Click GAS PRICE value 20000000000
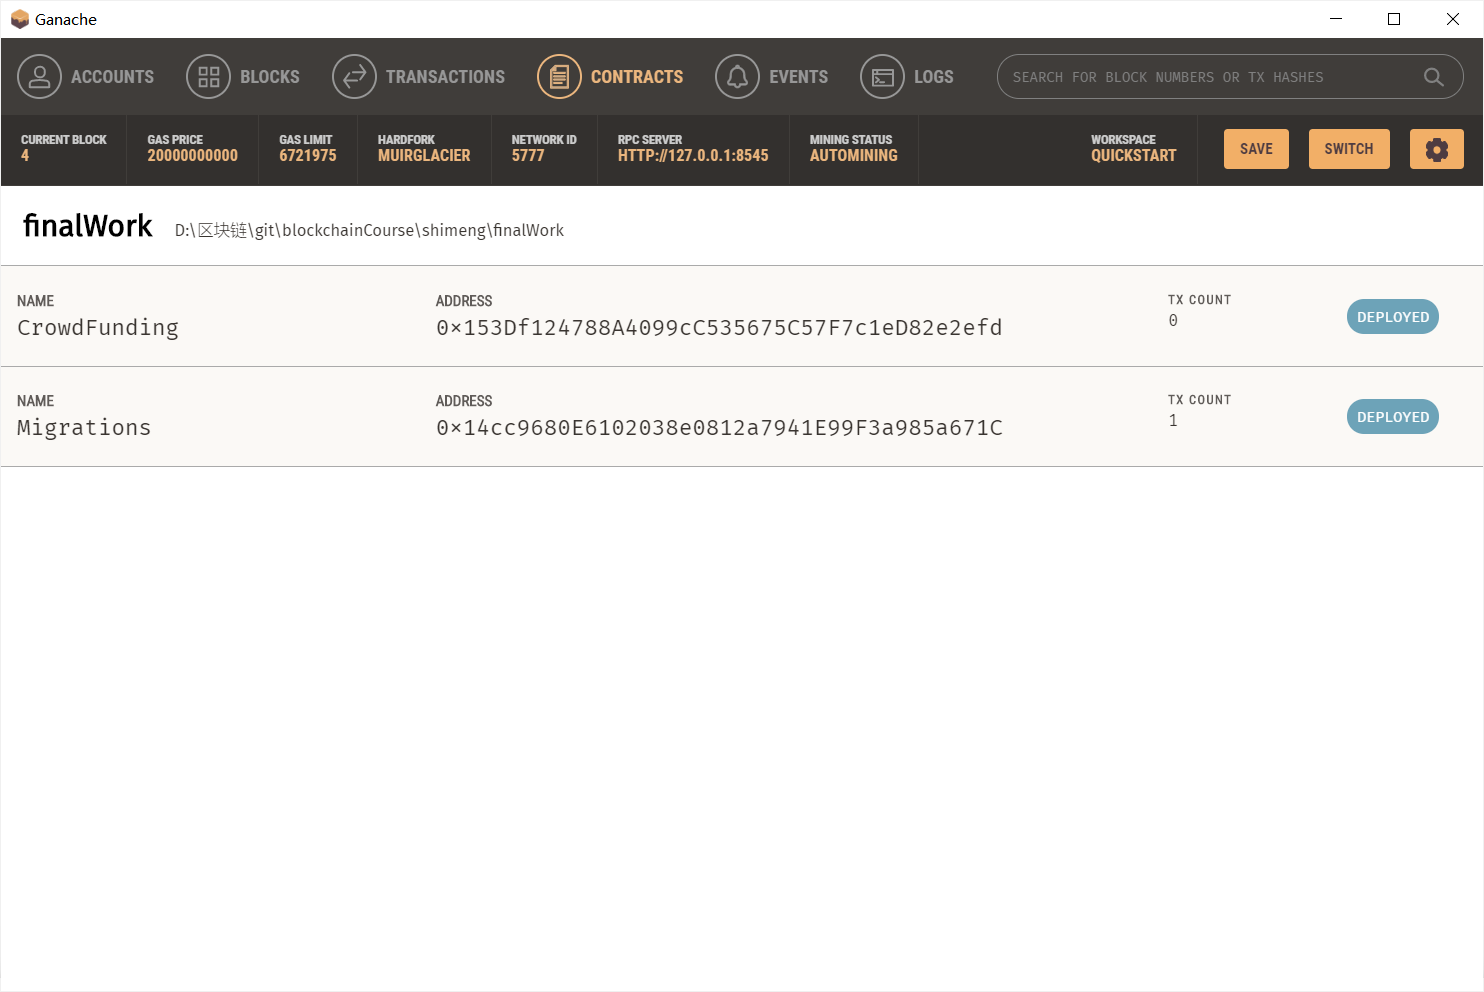Image resolution: width=1484 pixels, height=992 pixels. [x=192, y=156]
